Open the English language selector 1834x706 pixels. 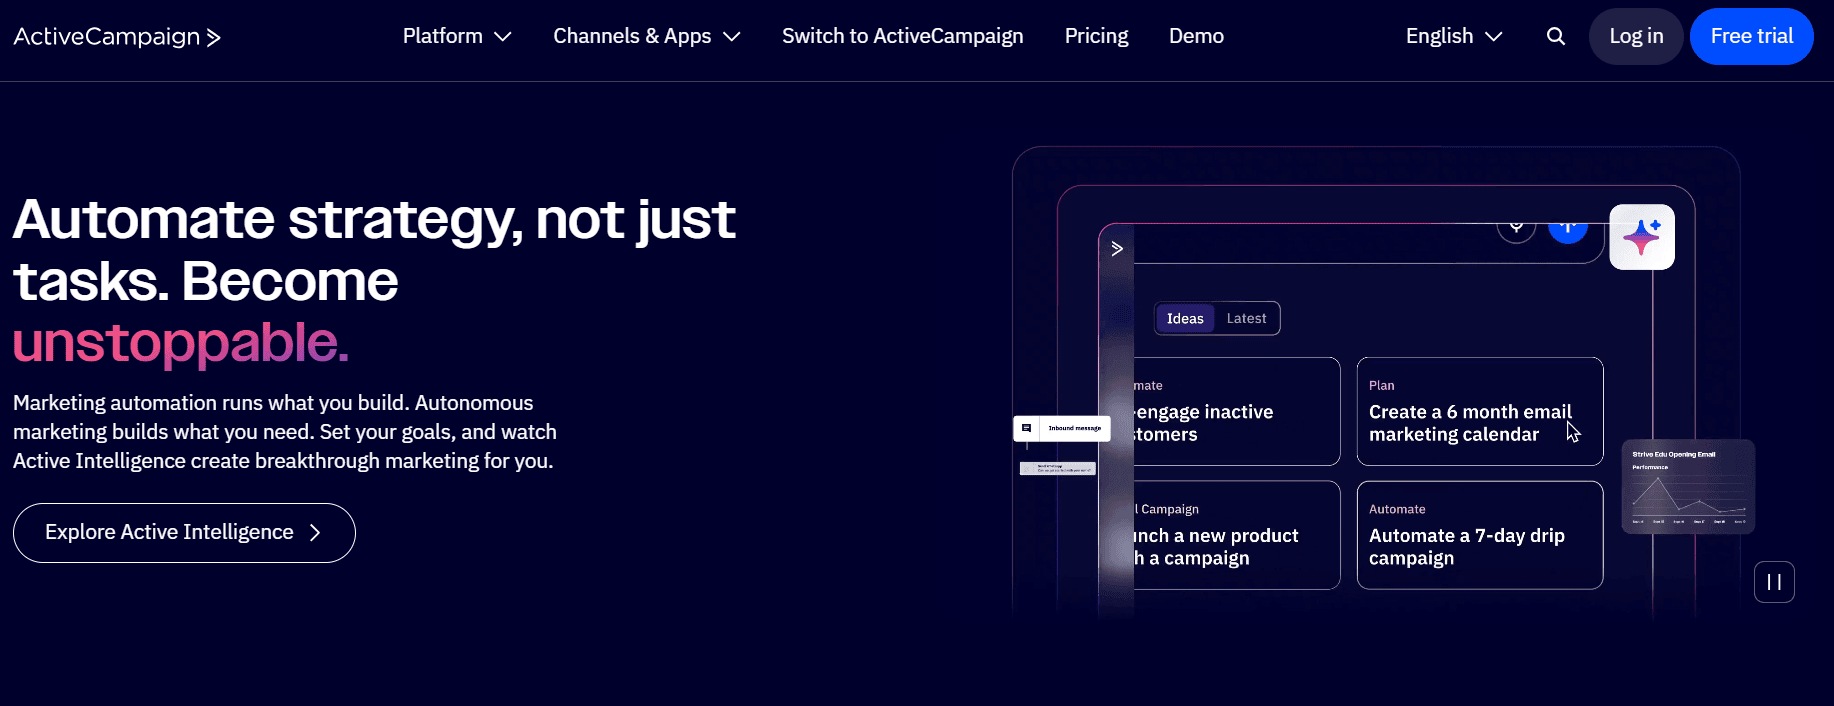tap(1454, 36)
